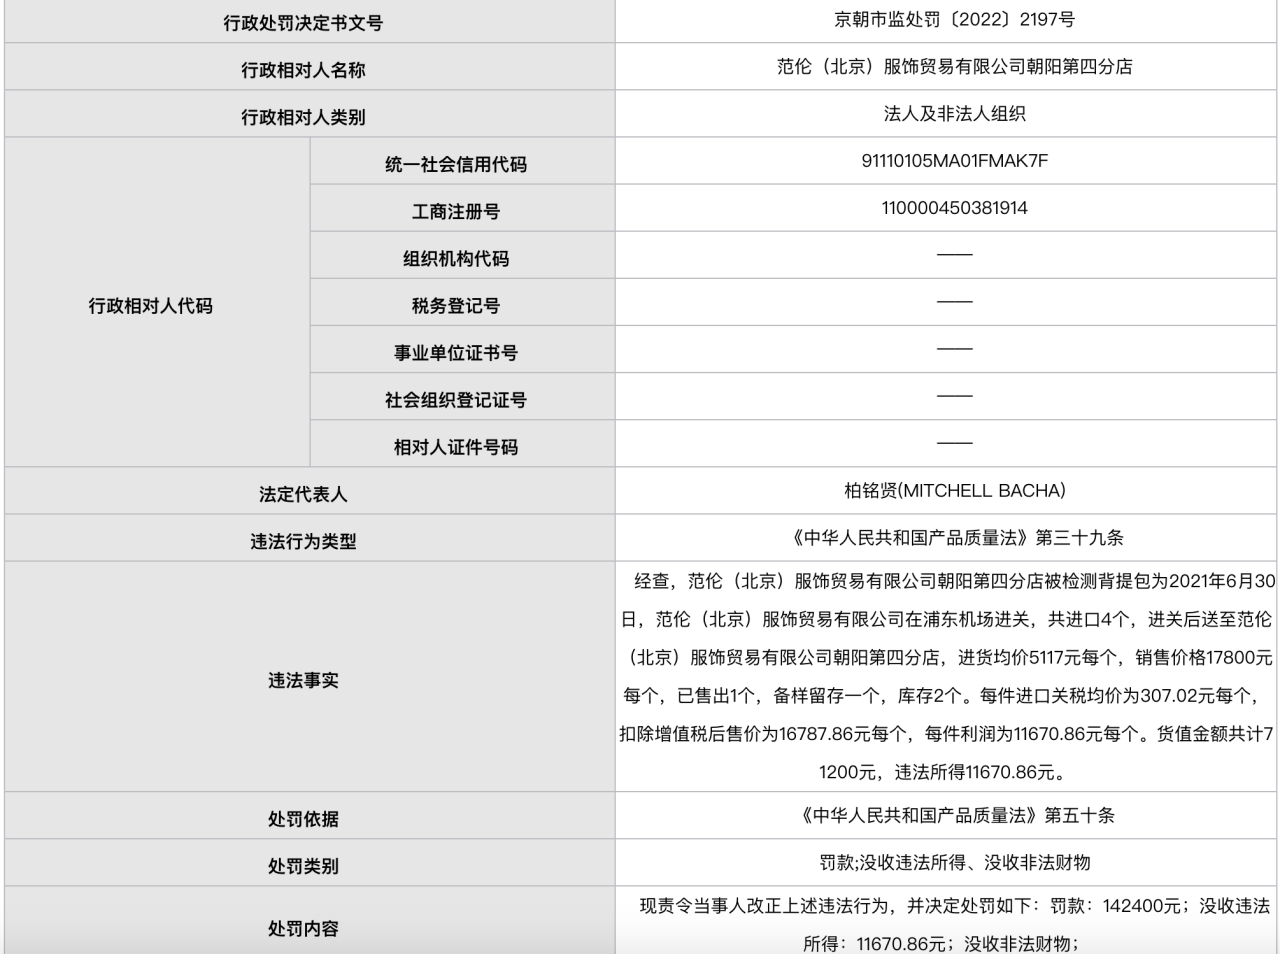1280x954 pixels.
Task: Click the 违法事实 label cell
Action: (303, 680)
